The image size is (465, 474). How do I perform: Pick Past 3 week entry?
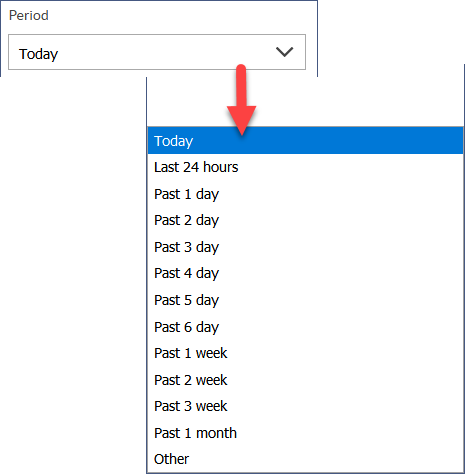(x=305, y=406)
